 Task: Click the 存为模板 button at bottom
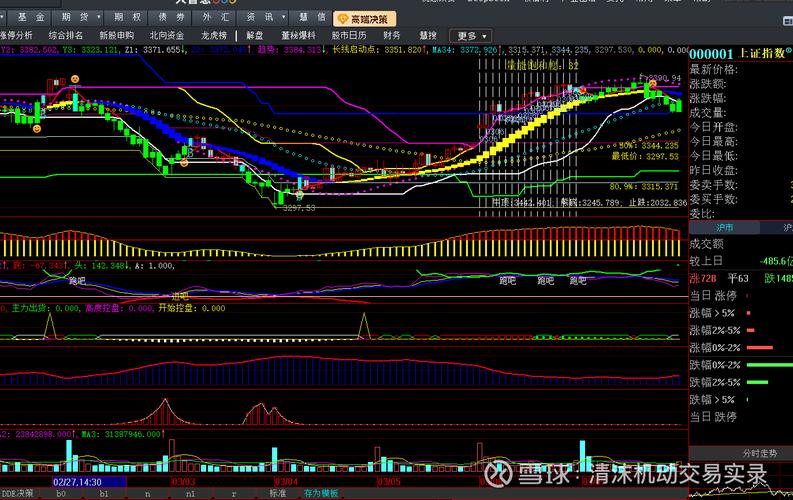(322, 493)
